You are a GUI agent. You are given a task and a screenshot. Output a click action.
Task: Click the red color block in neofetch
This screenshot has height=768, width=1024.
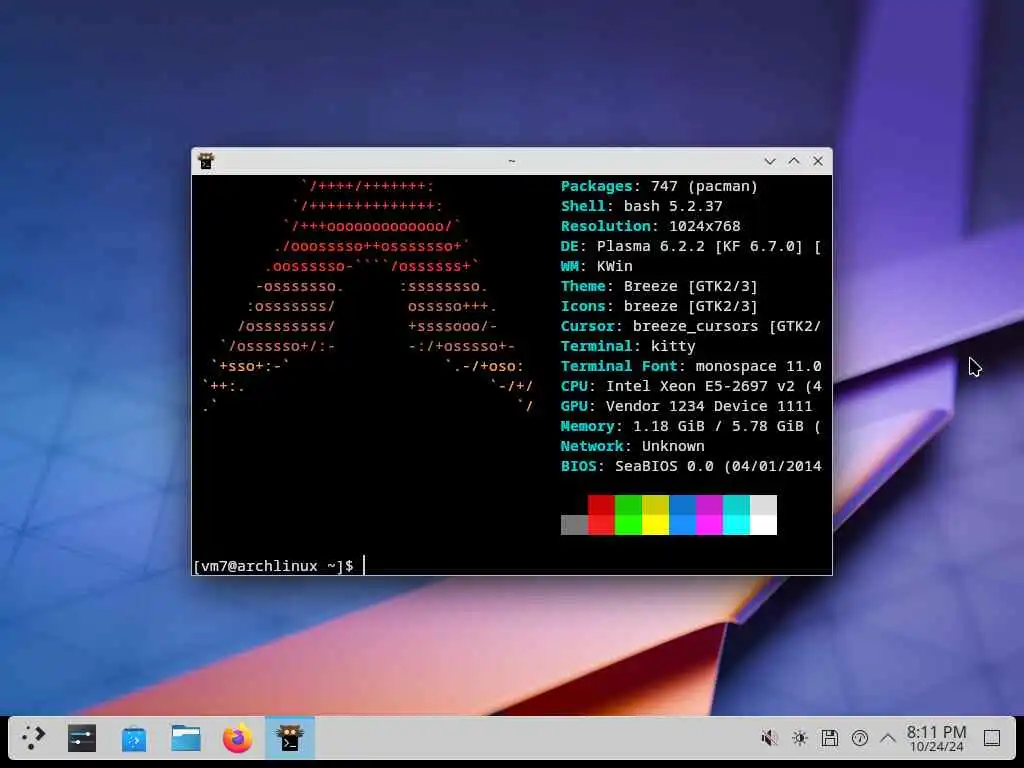pyautogui.click(x=601, y=515)
